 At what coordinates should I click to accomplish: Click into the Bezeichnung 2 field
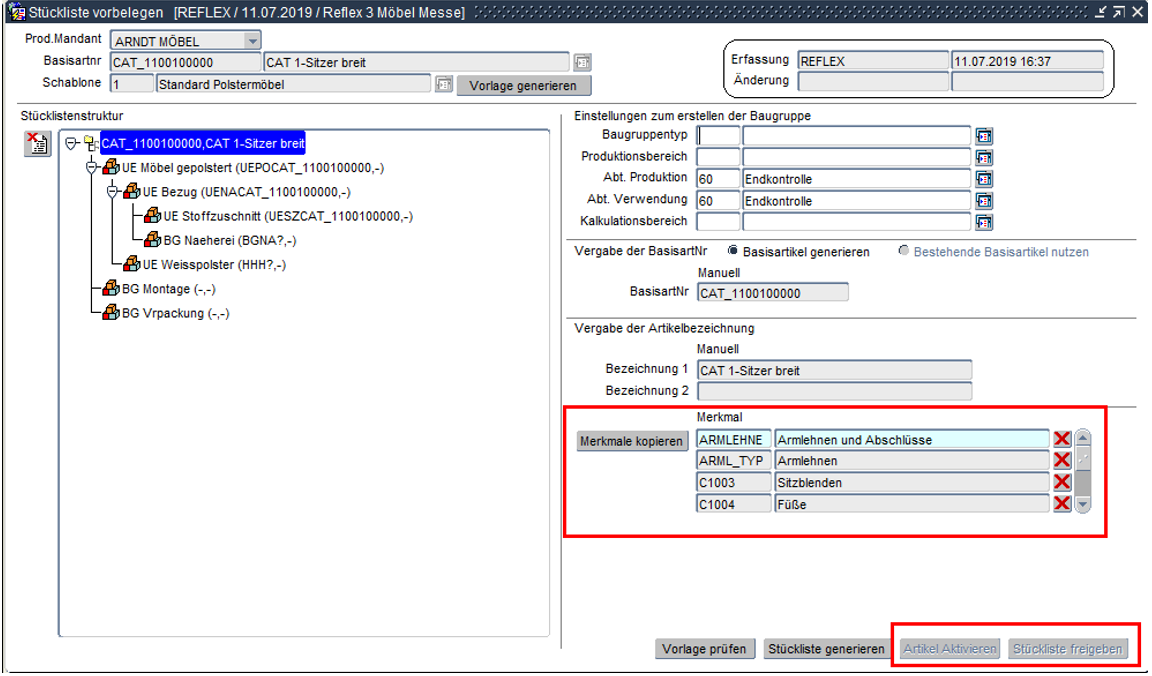[x=833, y=392]
